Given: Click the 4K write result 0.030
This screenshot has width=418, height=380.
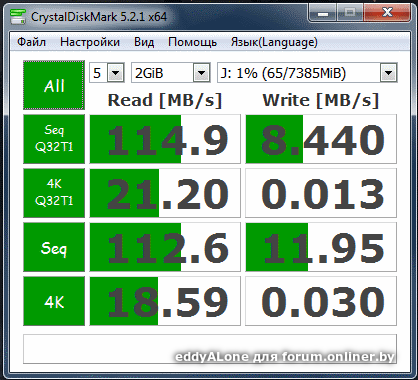Looking at the screenshot, I should coord(321,301).
